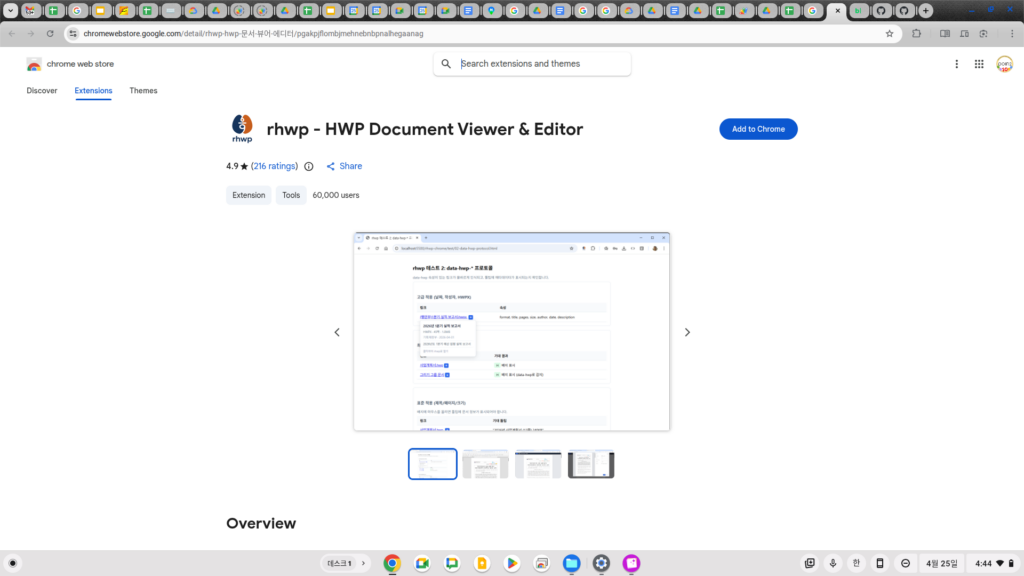The image size is (1024, 576).
Task: Click the Add to Chrome button
Action: pos(758,129)
